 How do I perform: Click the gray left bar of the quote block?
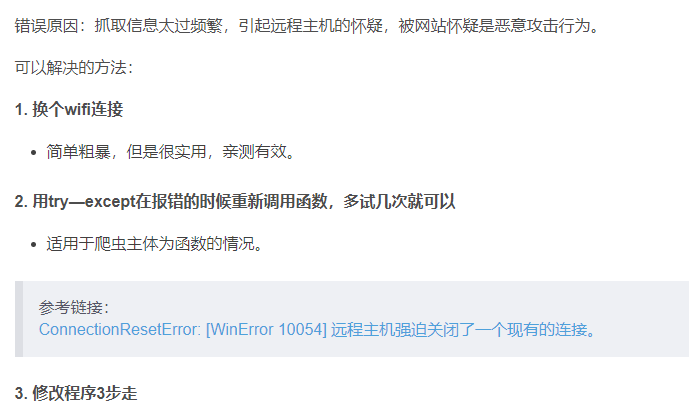19,319
